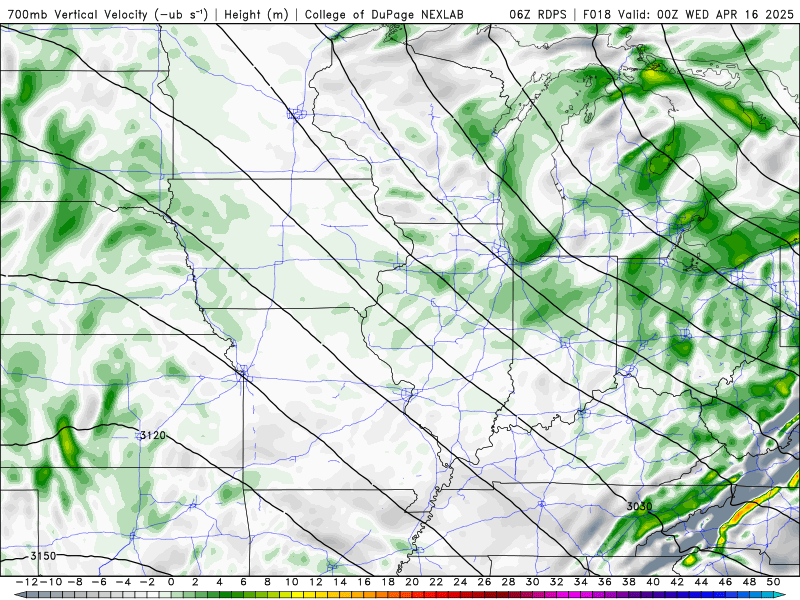The image size is (800, 600).
Task: Click the "F018" forecast hour label
Action: (x=598, y=14)
